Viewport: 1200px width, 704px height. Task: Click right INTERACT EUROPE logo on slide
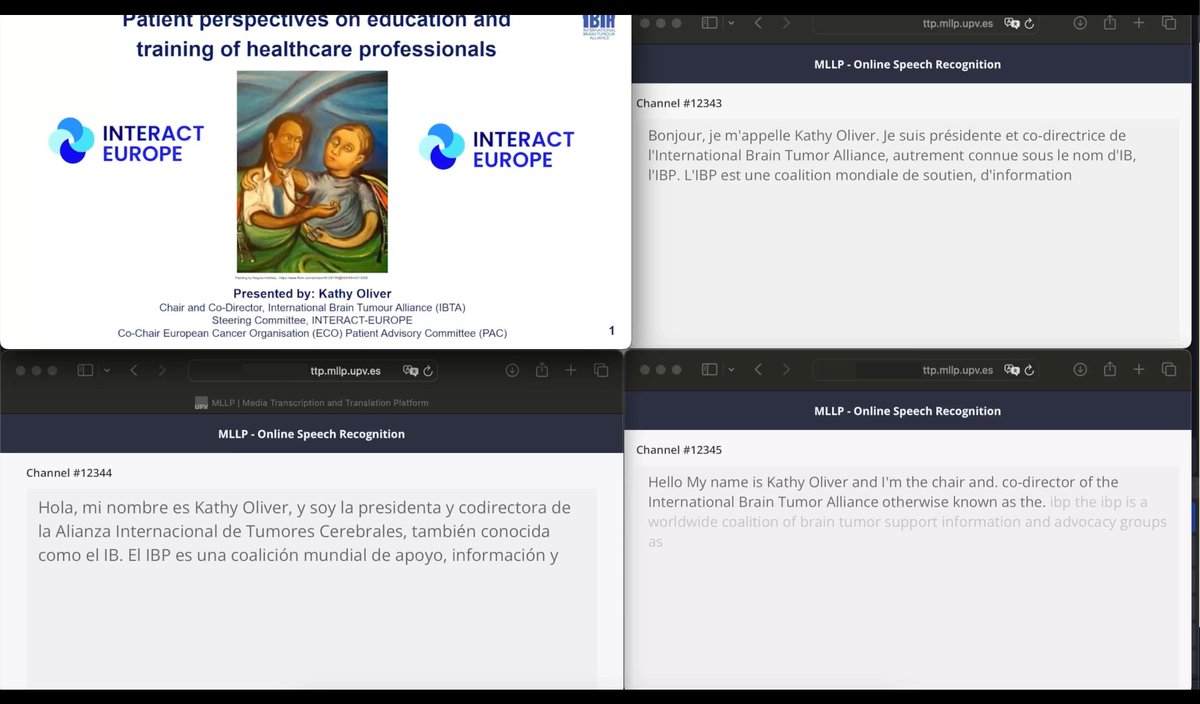coord(497,146)
